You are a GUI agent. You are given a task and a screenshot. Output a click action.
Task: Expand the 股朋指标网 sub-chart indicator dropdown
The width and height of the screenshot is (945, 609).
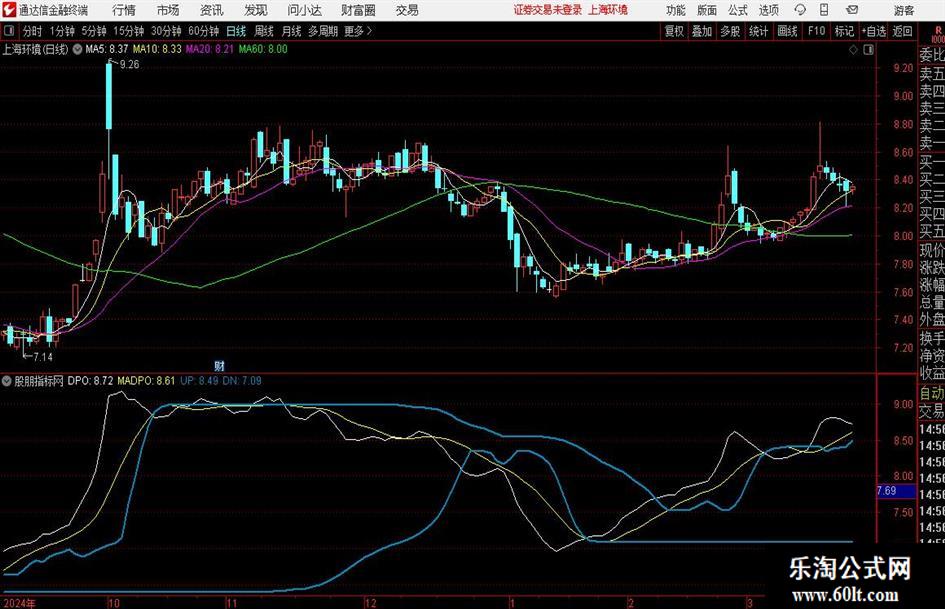(x=7, y=380)
